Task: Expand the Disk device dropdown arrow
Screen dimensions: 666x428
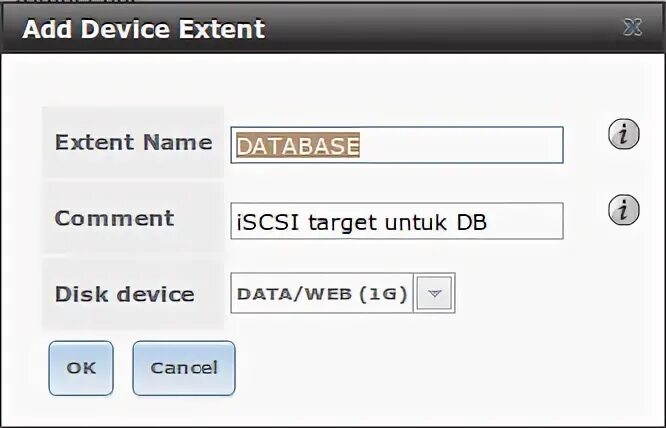Action: tap(434, 293)
